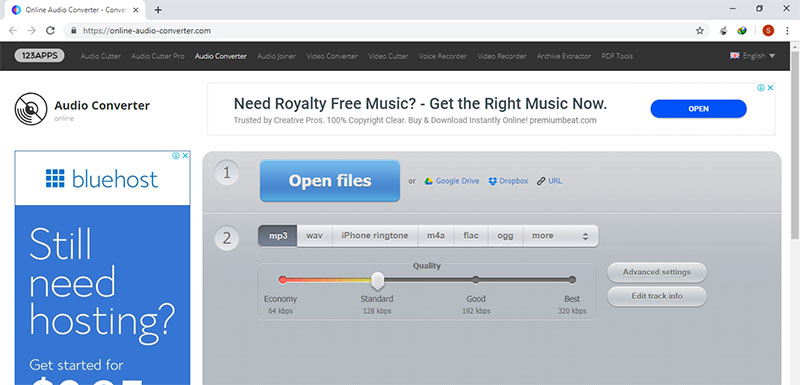The image size is (800, 385).
Task: Bookmark this page with the star icon
Action: tap(699, 31)
